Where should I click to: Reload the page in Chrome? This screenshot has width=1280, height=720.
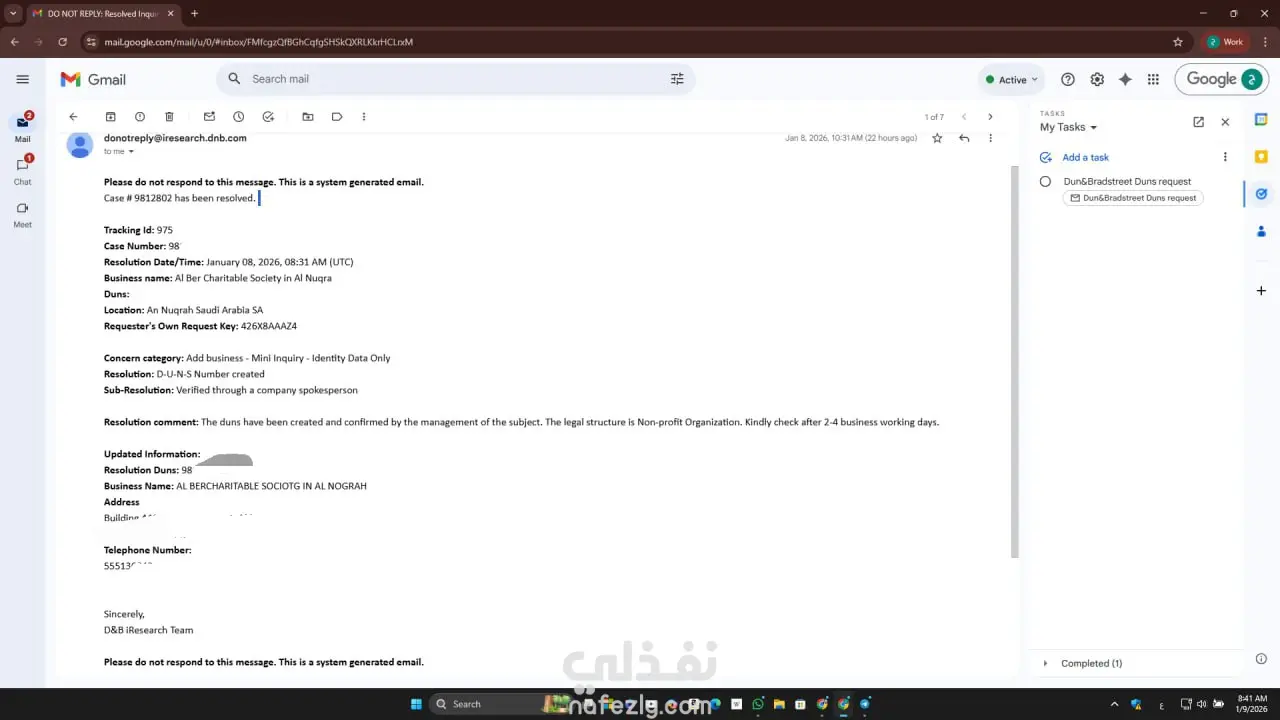[62, 42]
